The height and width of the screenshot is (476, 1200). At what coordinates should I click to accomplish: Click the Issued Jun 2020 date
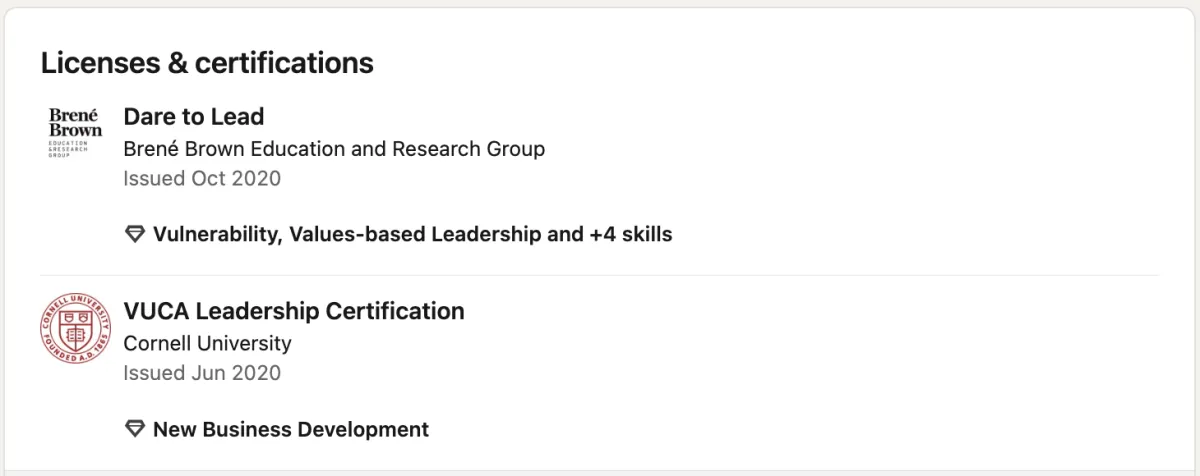(202, 373)
